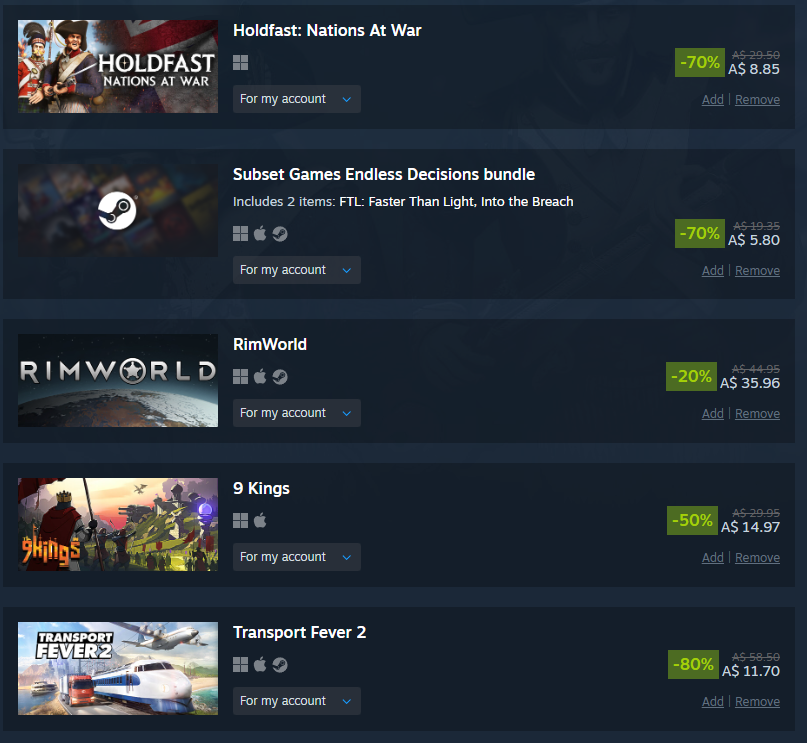Remove RimWorld from the cart
Screen dimensions: 807x743
[x=757, y=414]
